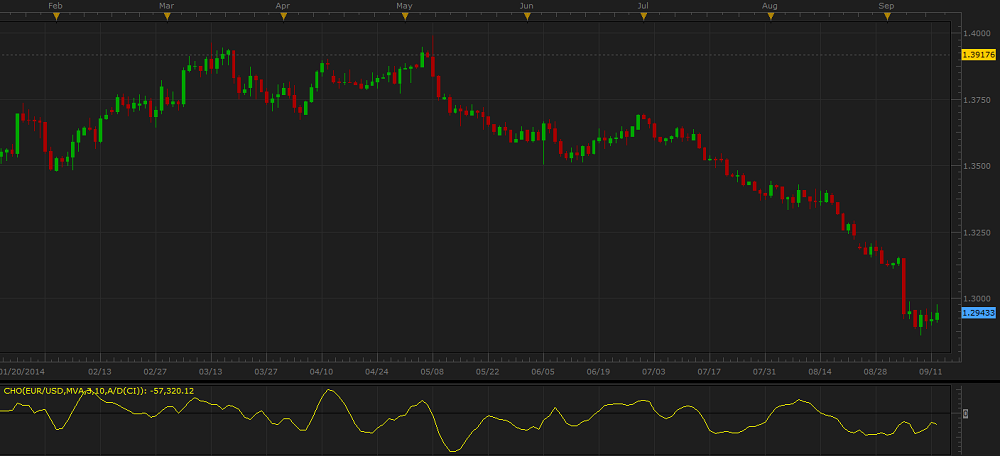Click the large red candle in early September
The height and width of the screenshot is (456, 1000).
pos(903,285)
